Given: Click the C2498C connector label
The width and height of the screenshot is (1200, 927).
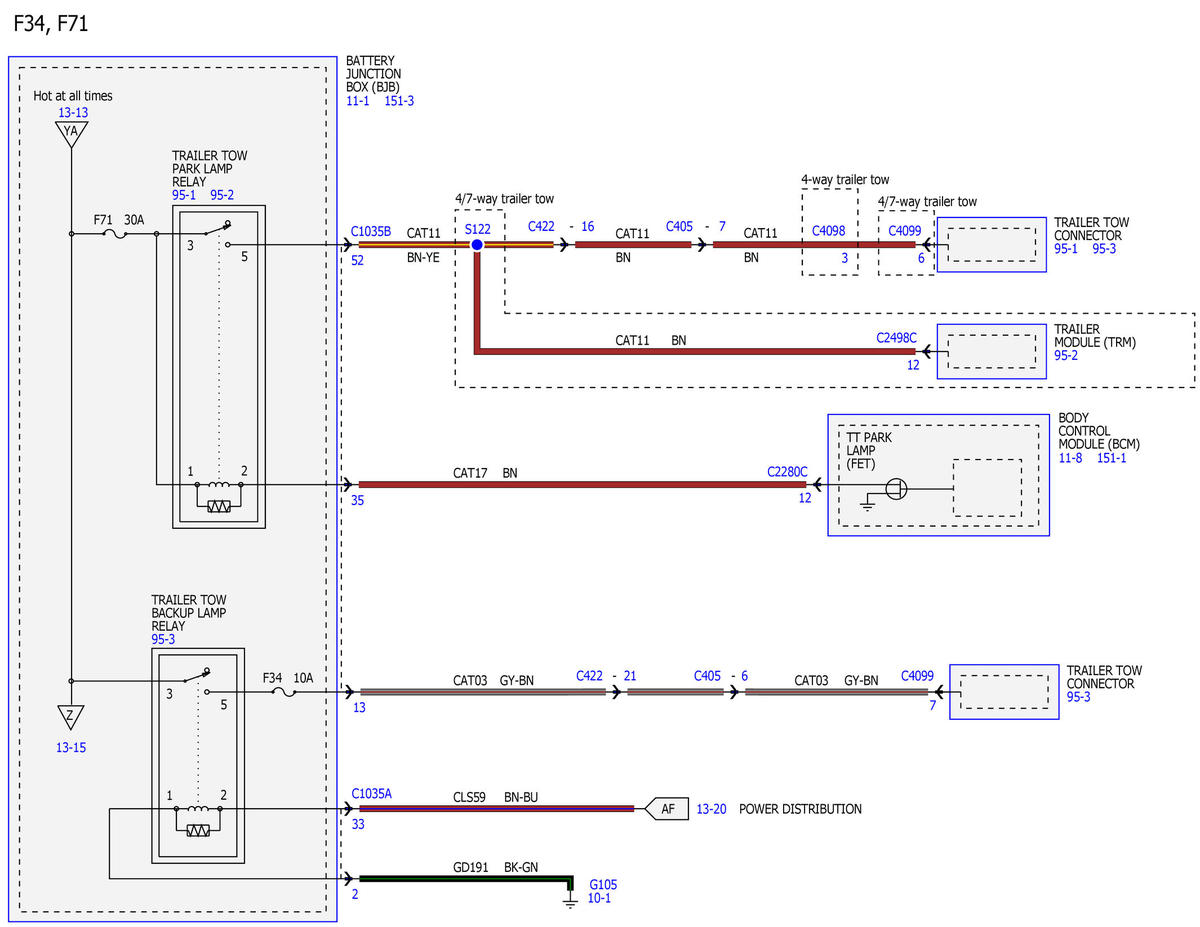Looking at the screenshot, I should 896,338.
